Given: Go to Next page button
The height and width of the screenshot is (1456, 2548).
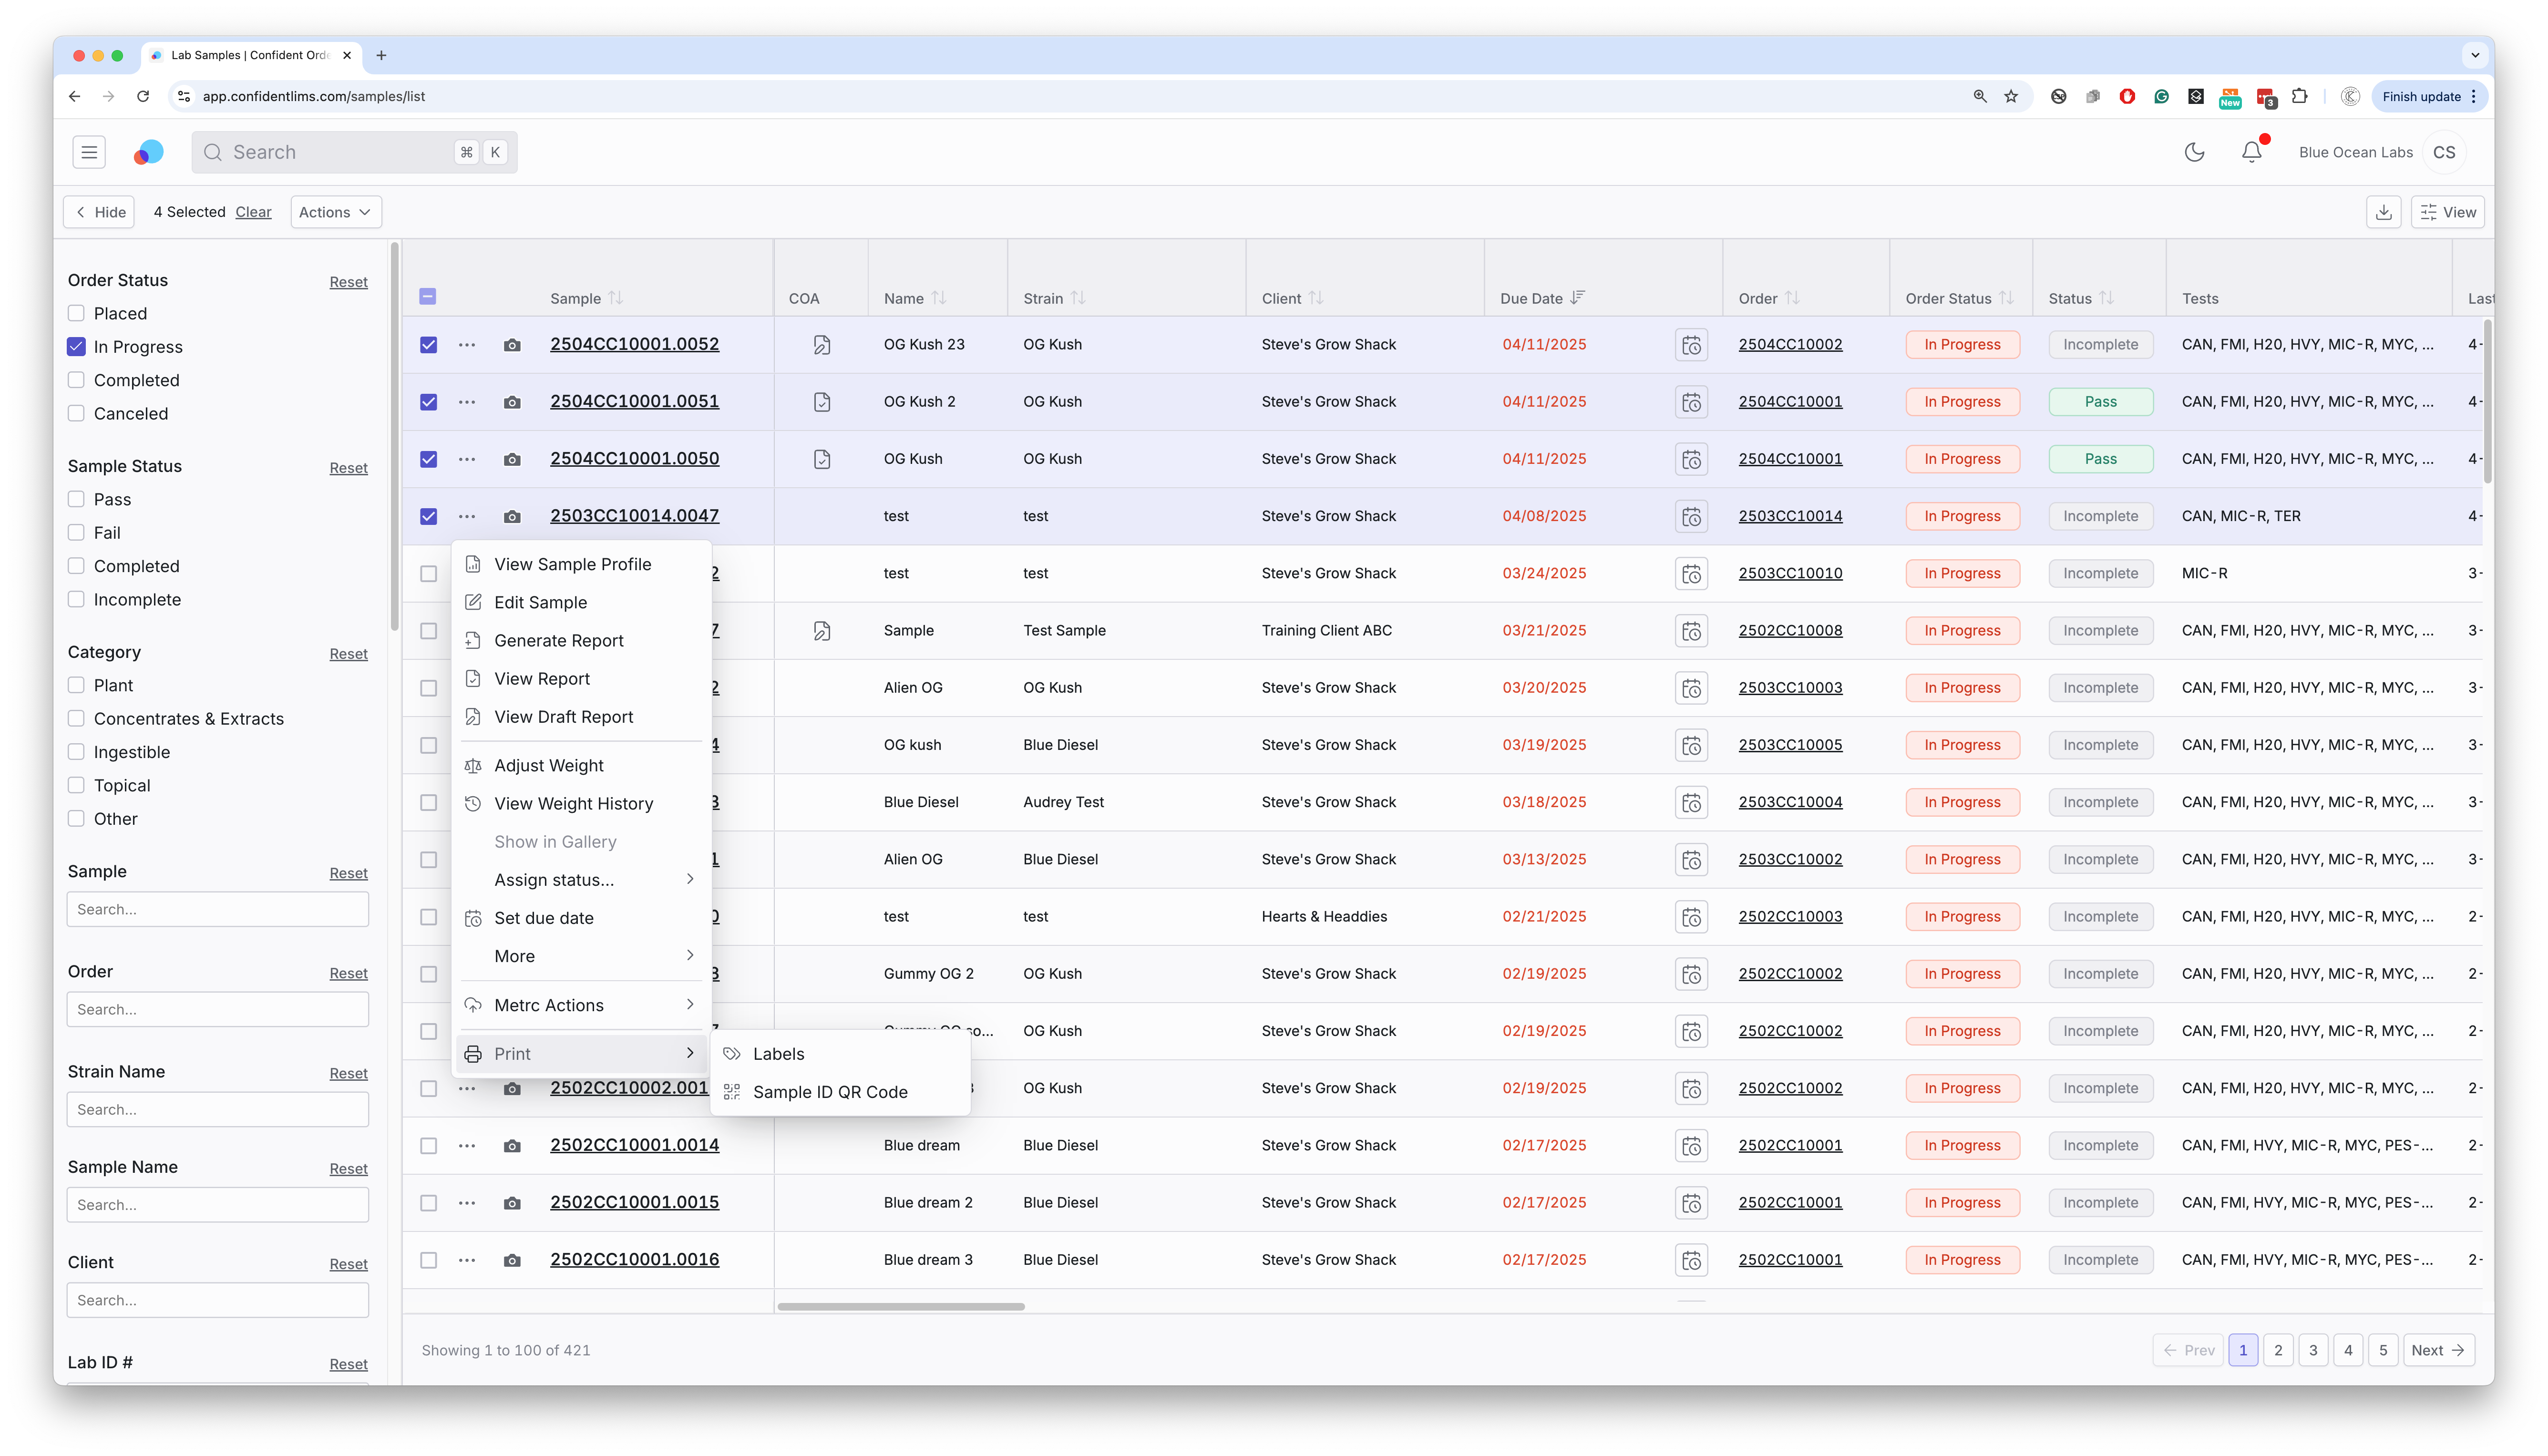Looking at the screenshot, I should click(x=2438, y=1350).
